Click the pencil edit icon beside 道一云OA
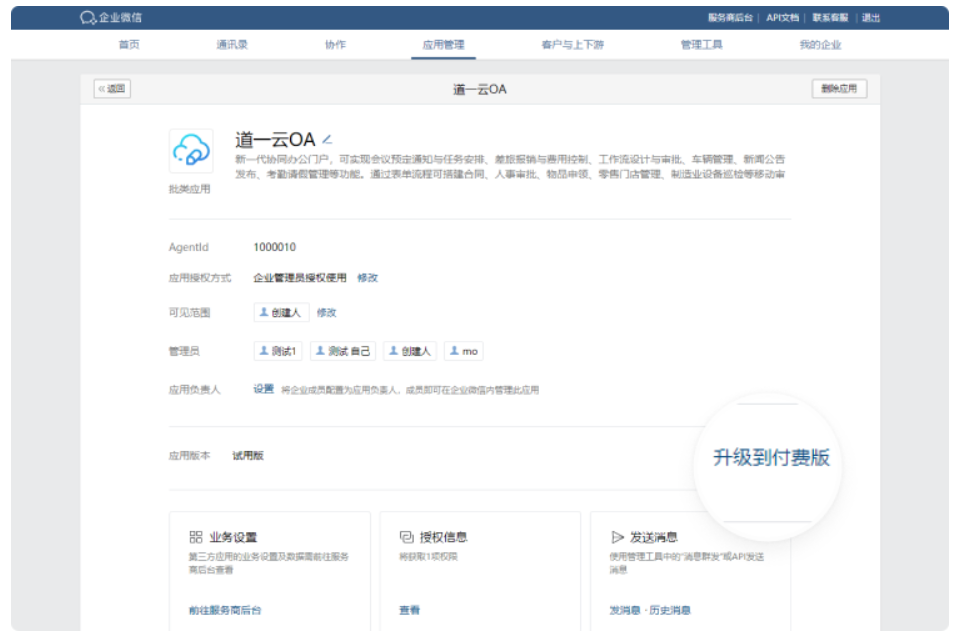Viewport: 960px width, 641px height. point(328,140)
